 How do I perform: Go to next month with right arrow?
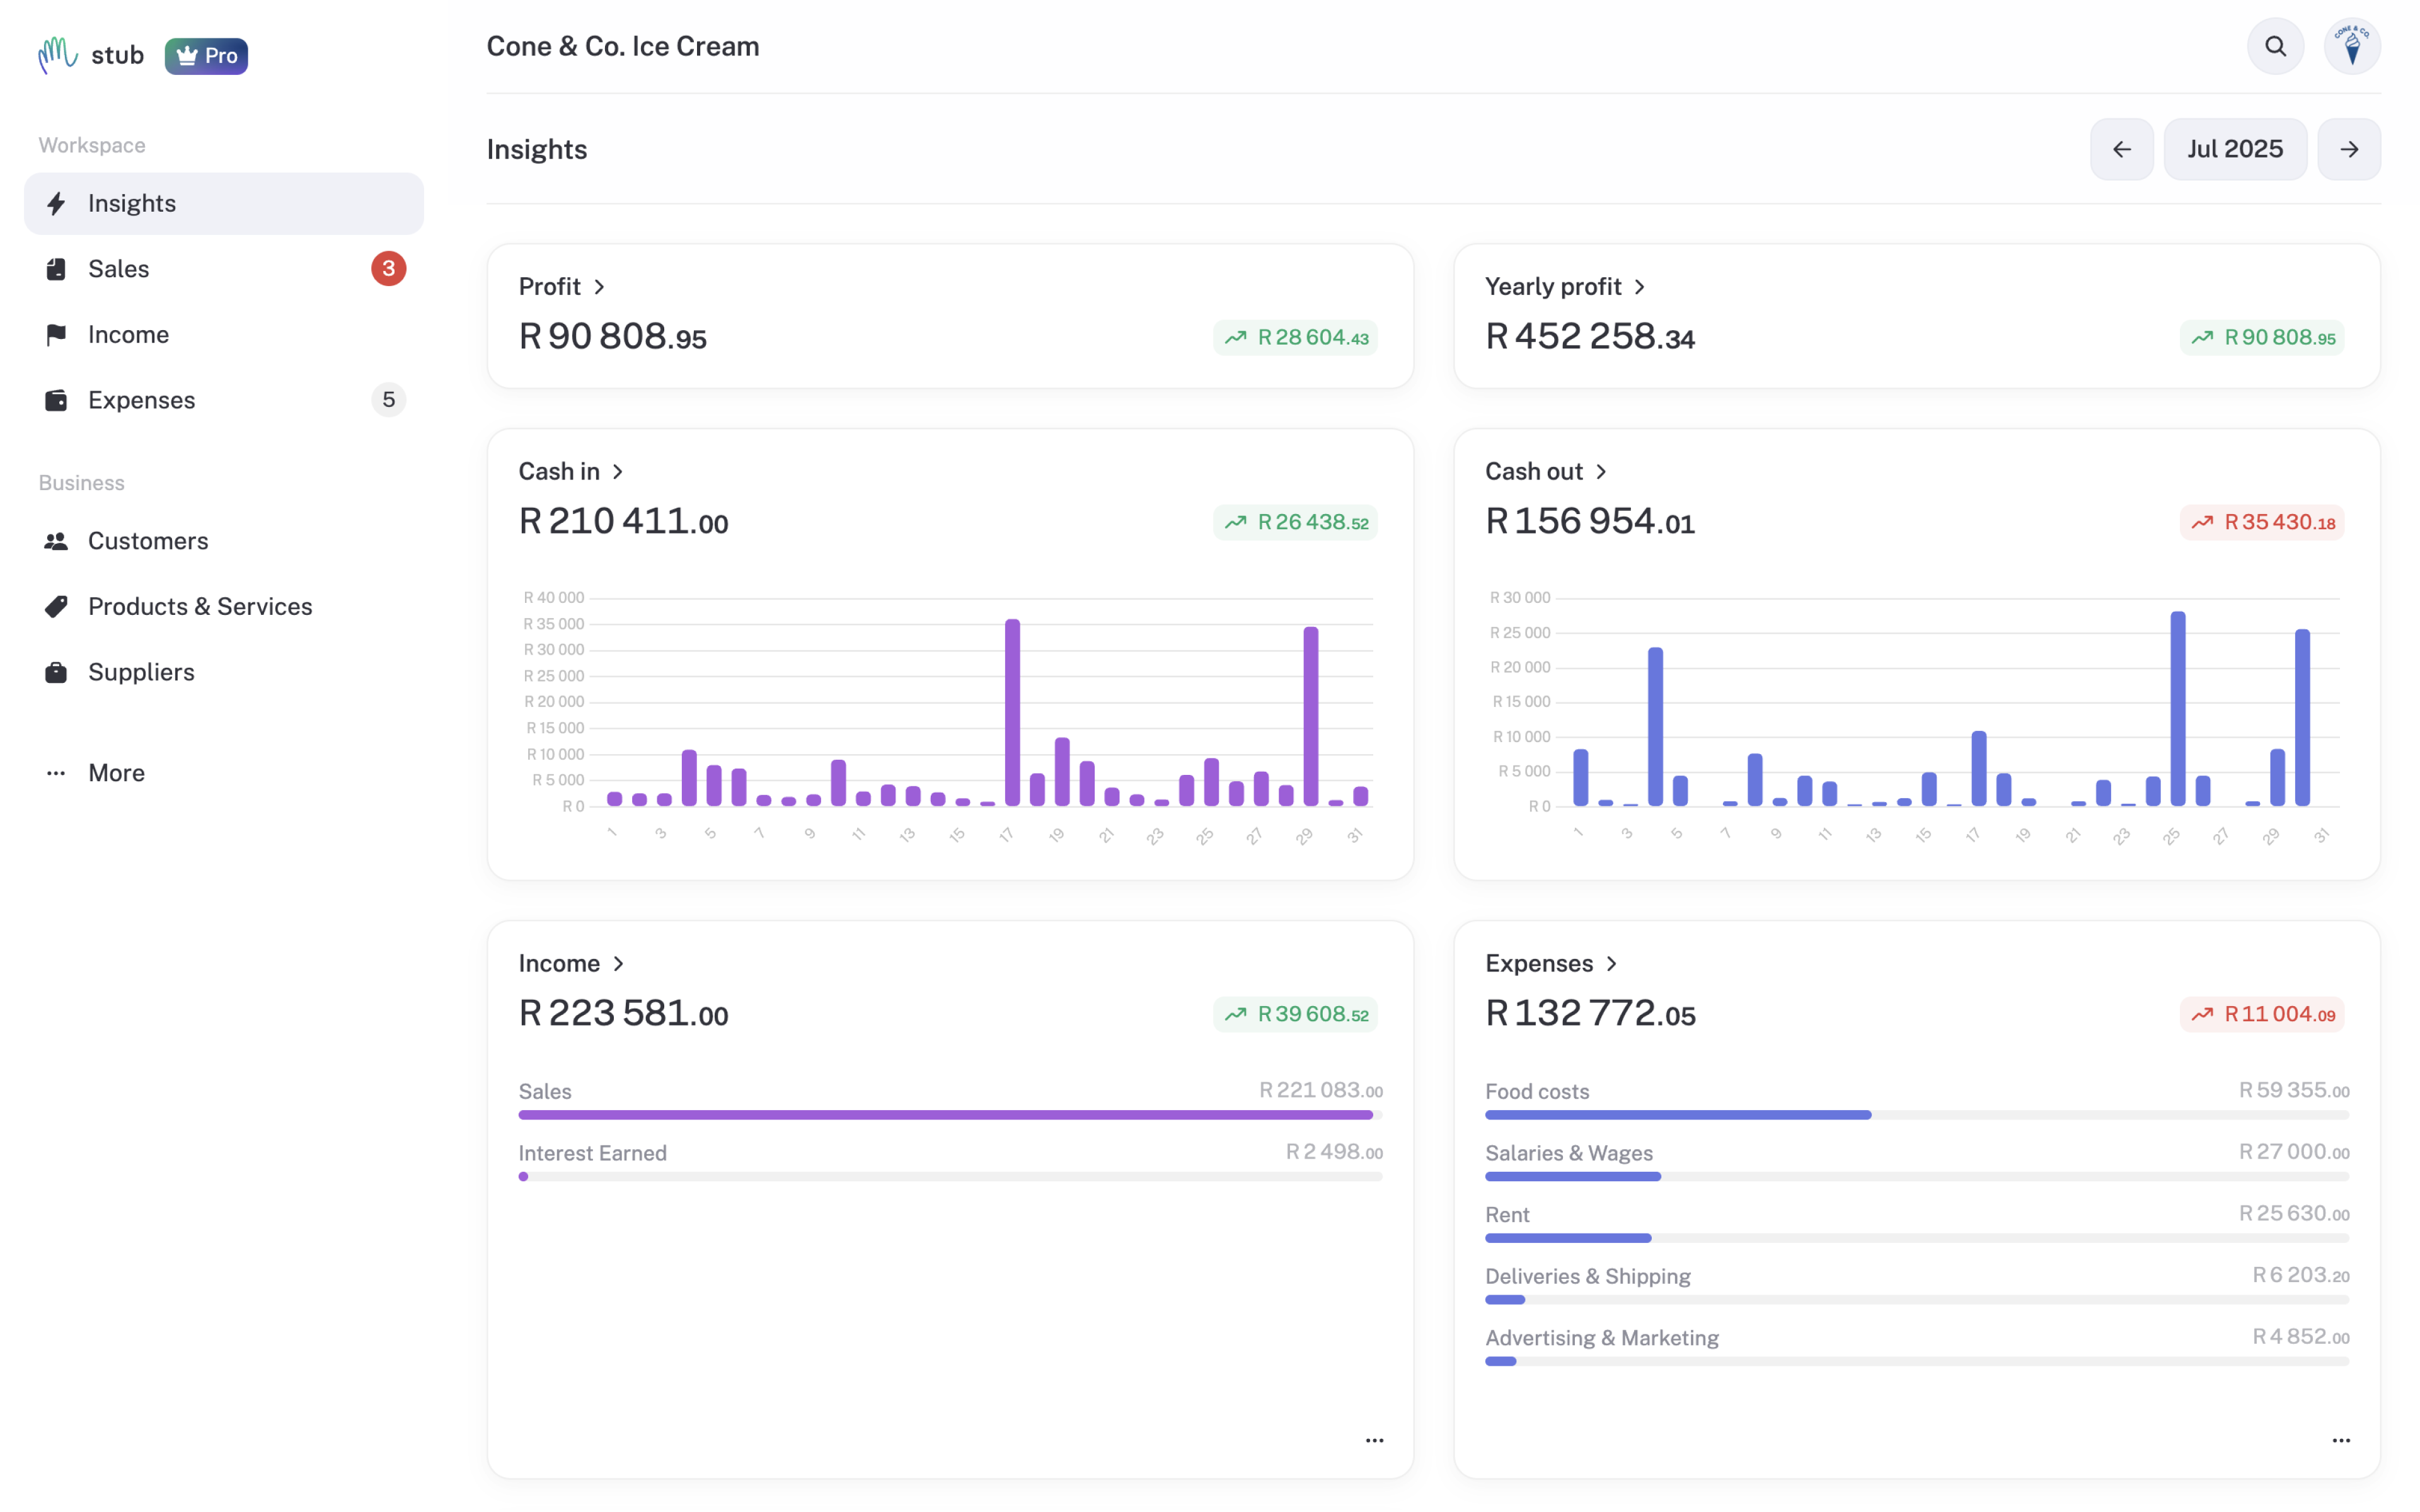[x=2349, y=149]
